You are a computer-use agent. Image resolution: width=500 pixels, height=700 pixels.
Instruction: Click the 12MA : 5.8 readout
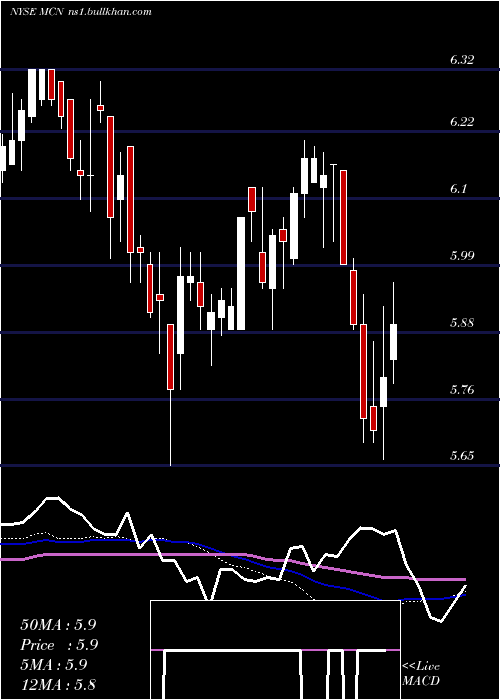coord(58,684)
